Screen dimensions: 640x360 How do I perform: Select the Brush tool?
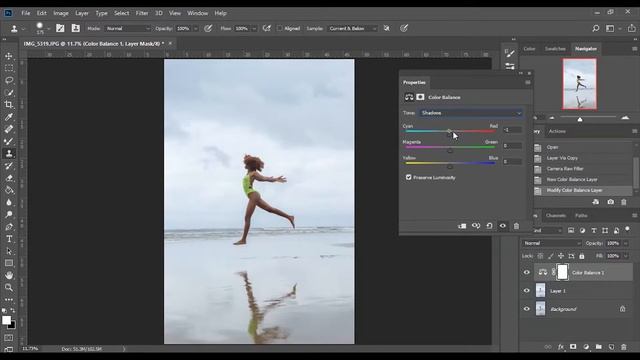[9, 142]
